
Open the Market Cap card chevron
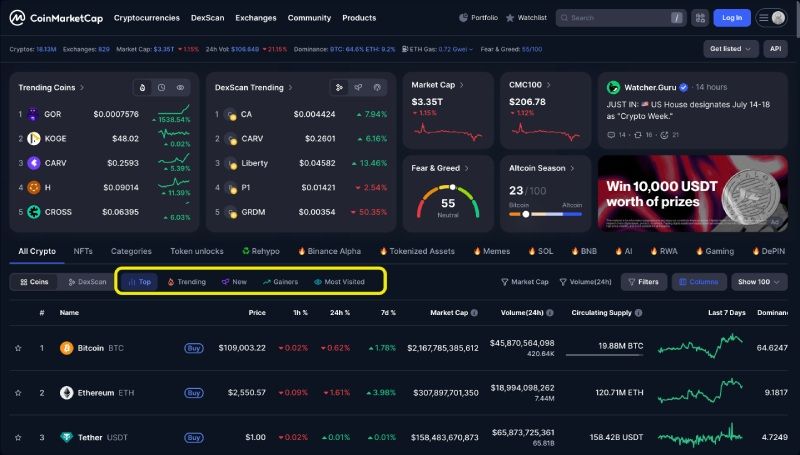tap(462, 85)
